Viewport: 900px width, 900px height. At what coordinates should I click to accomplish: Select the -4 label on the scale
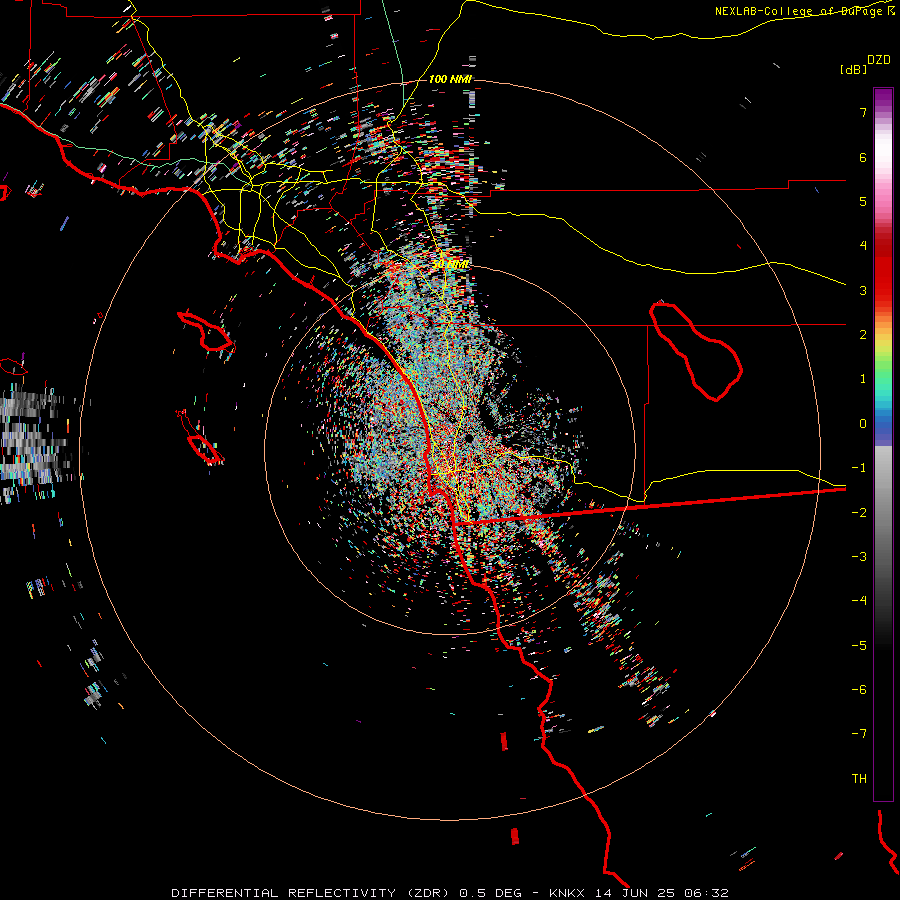pyautogui.click(x=859, y=601)
